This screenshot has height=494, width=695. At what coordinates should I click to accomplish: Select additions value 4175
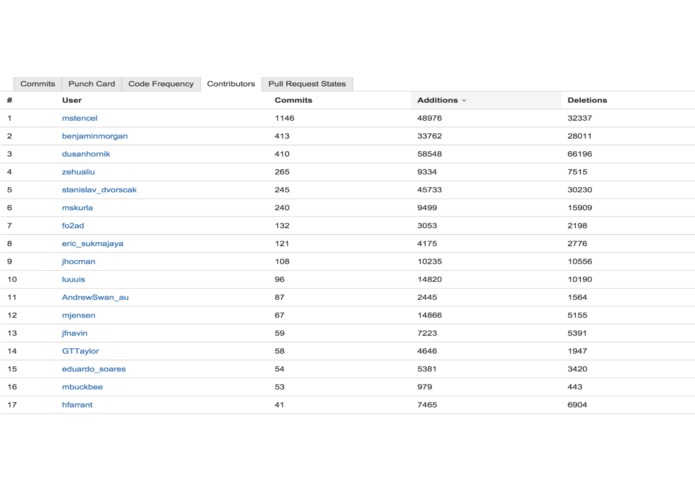coord(427,244)
